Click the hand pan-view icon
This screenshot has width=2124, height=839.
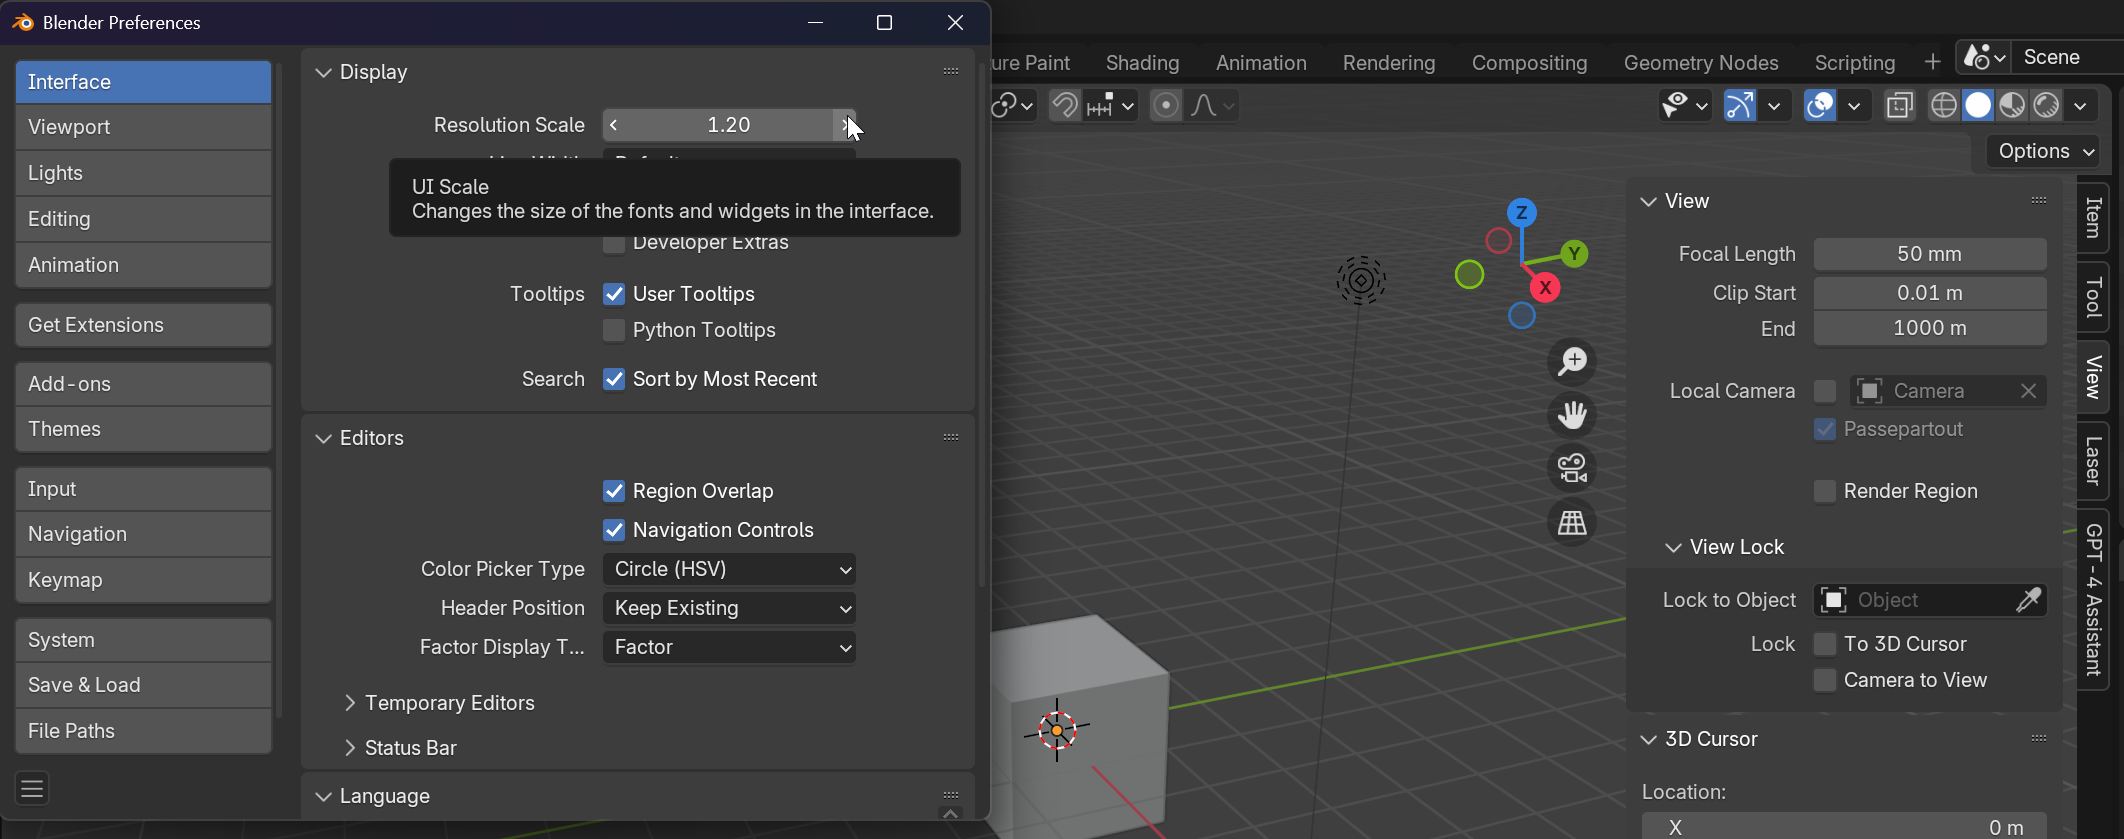click(x=1572, y=415)
